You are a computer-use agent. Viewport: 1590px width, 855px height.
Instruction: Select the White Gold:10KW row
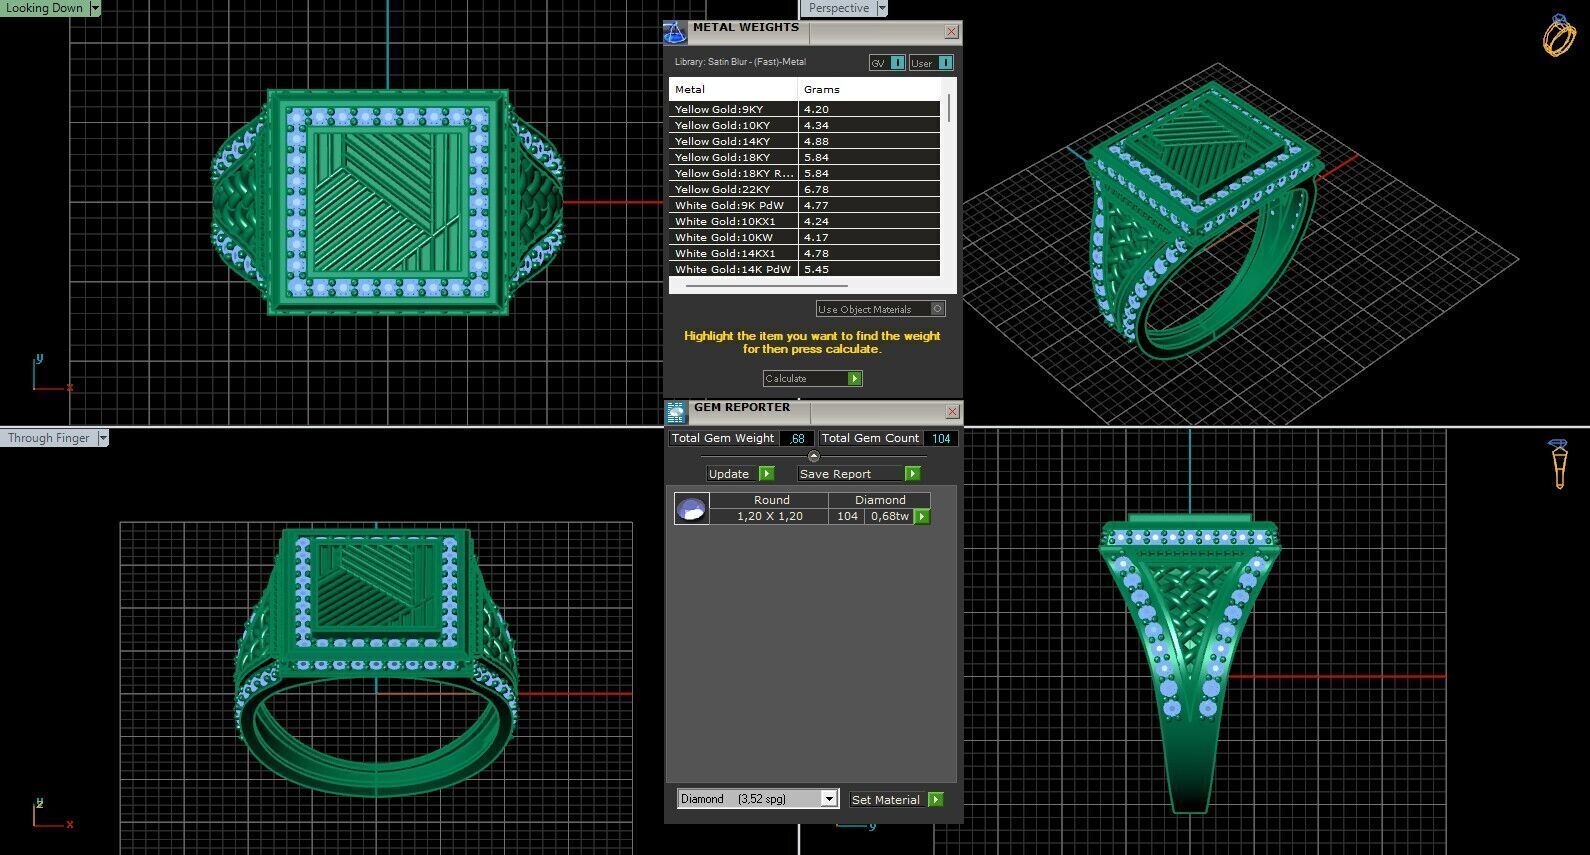pos(804,237)
